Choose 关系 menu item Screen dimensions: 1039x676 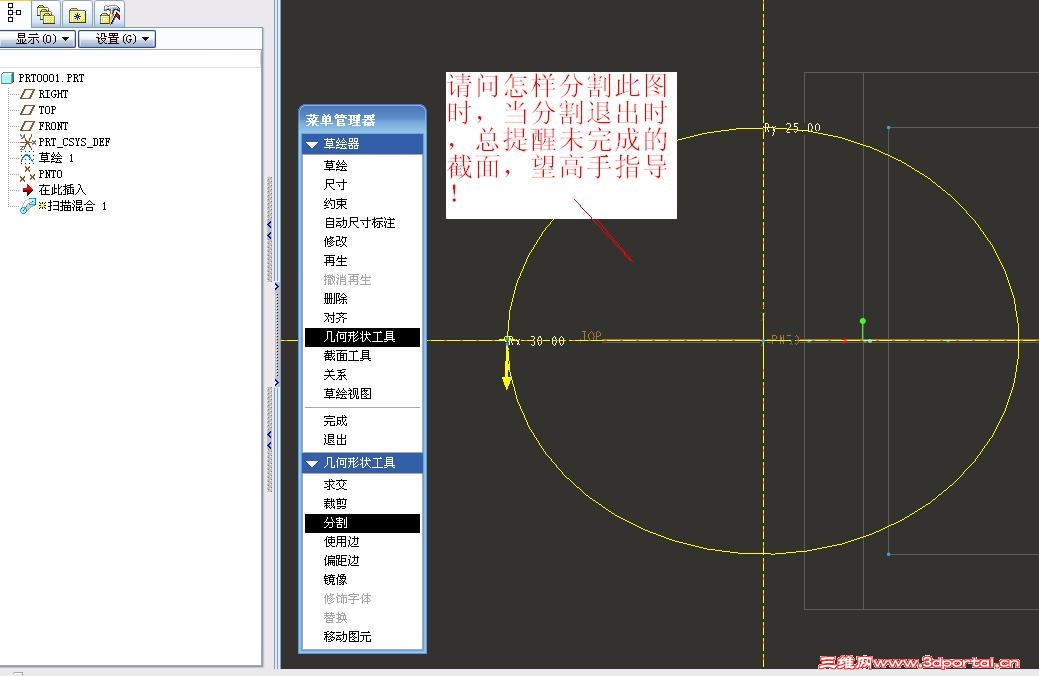[335, 375]
